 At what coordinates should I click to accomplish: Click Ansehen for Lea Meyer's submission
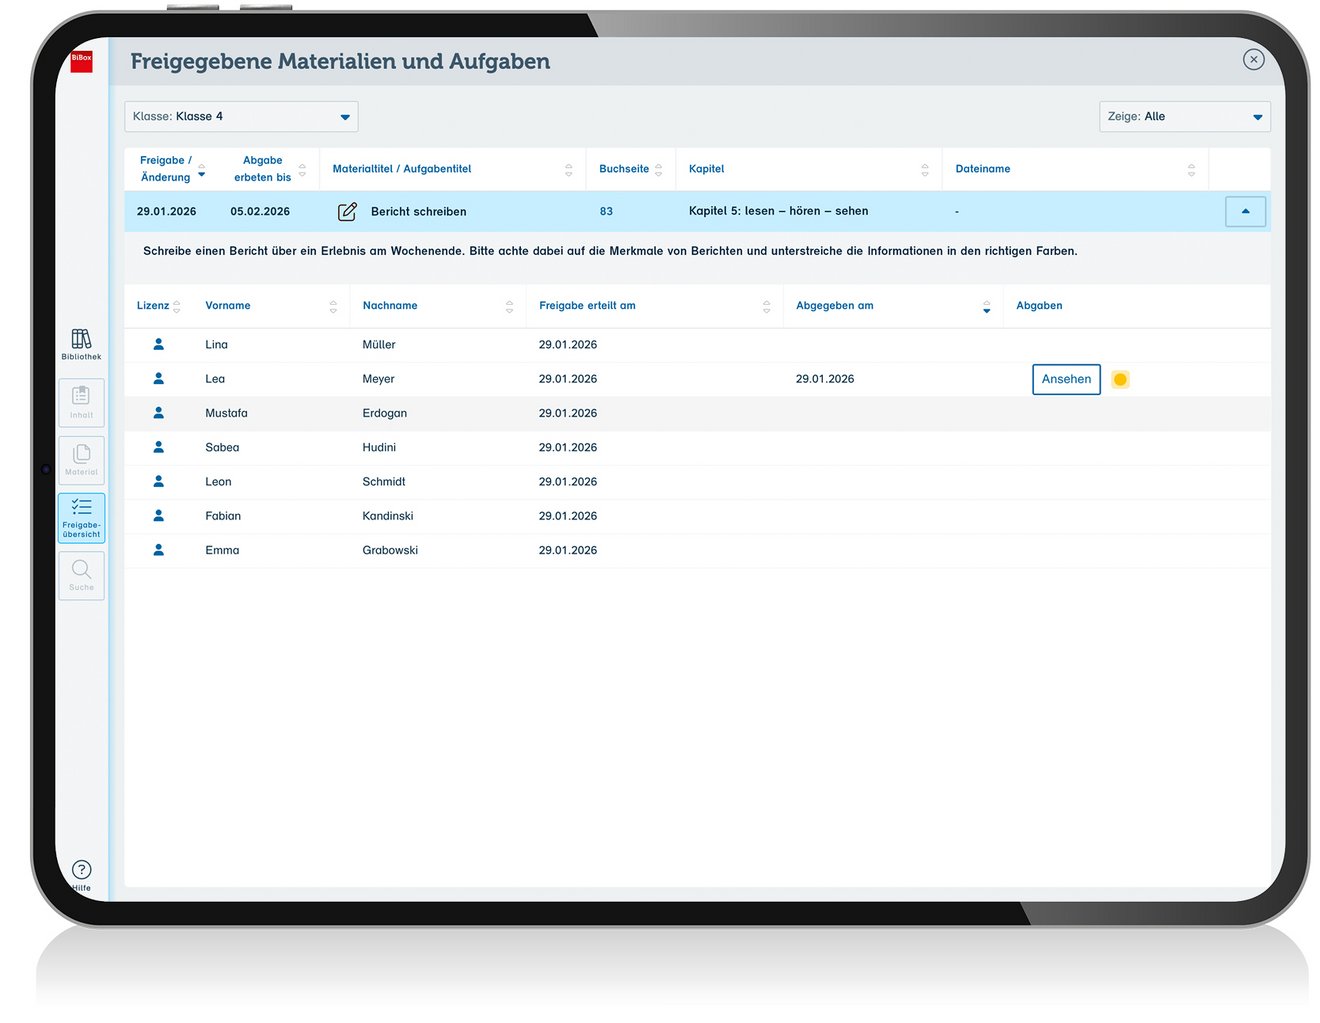(x=1066, y=379)
